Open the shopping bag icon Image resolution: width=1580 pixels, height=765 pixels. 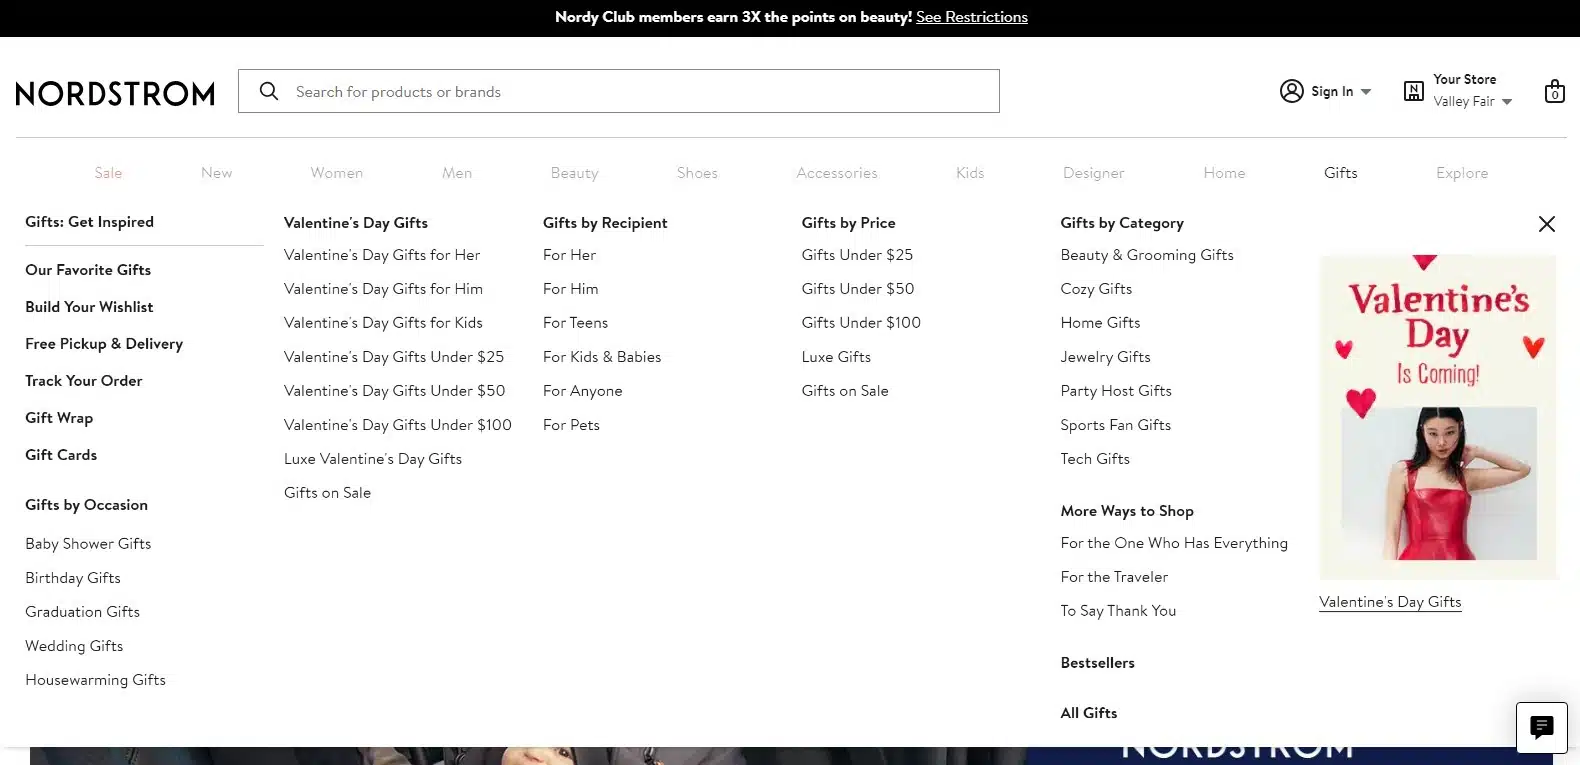coord(1554,91)
